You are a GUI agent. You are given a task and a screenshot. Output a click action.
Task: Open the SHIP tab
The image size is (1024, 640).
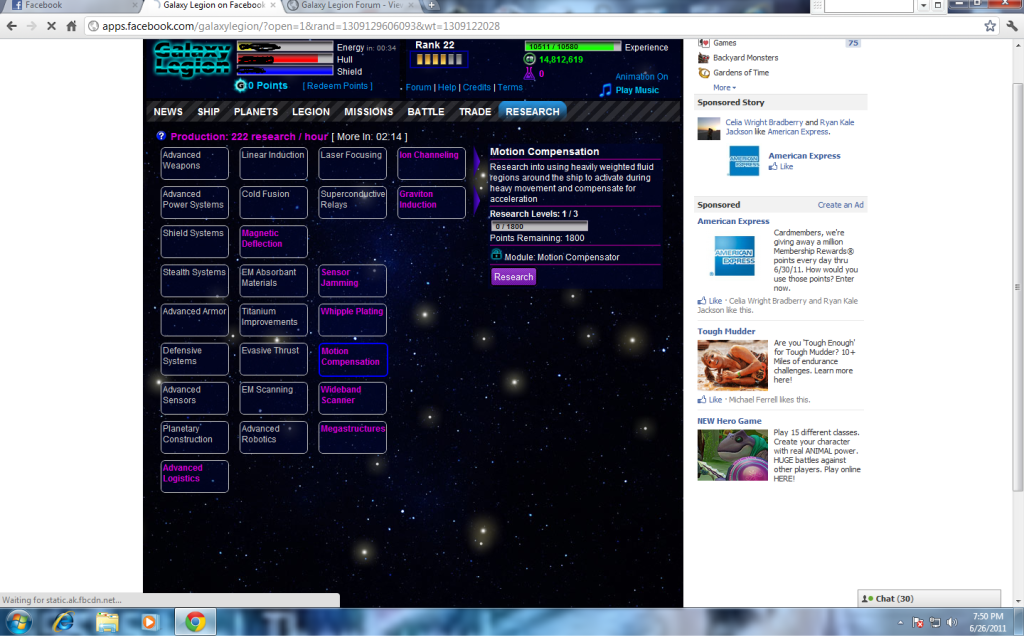point(208,112)
